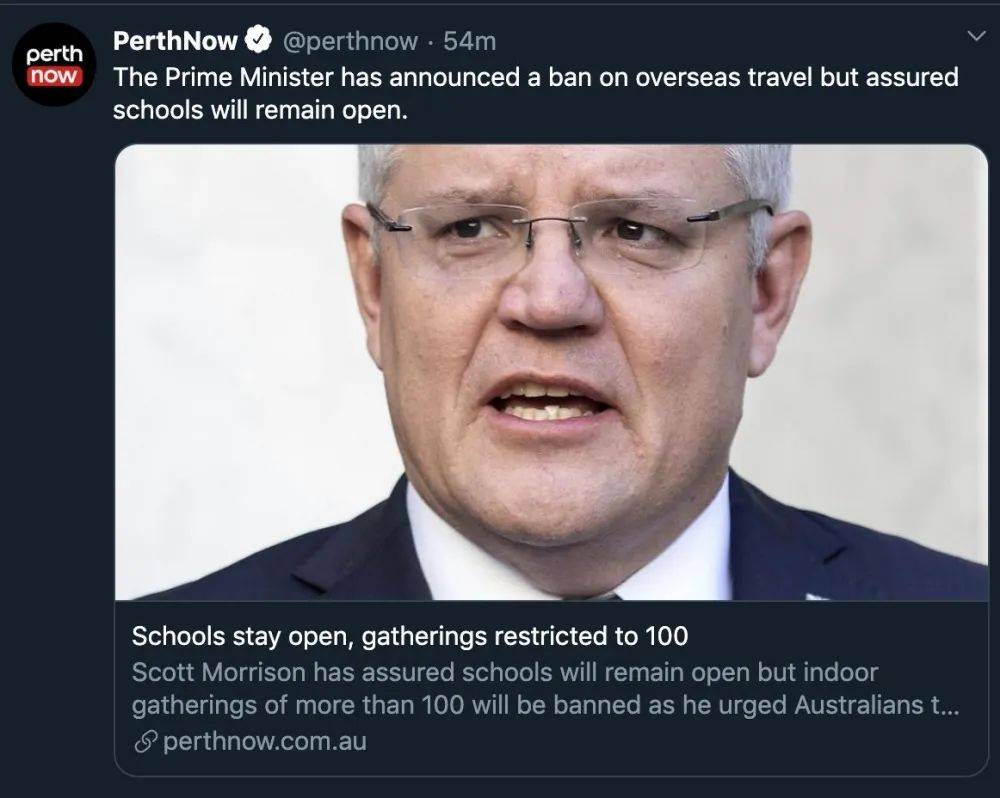Open the article preview photo of the man
1000x798 pixels.
[551, 373]
